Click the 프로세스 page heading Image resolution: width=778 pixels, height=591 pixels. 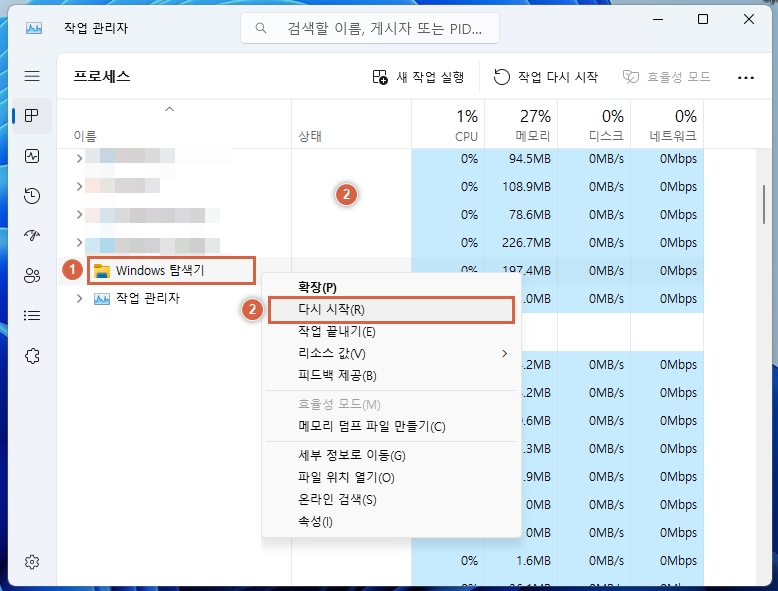pos(102,76)
